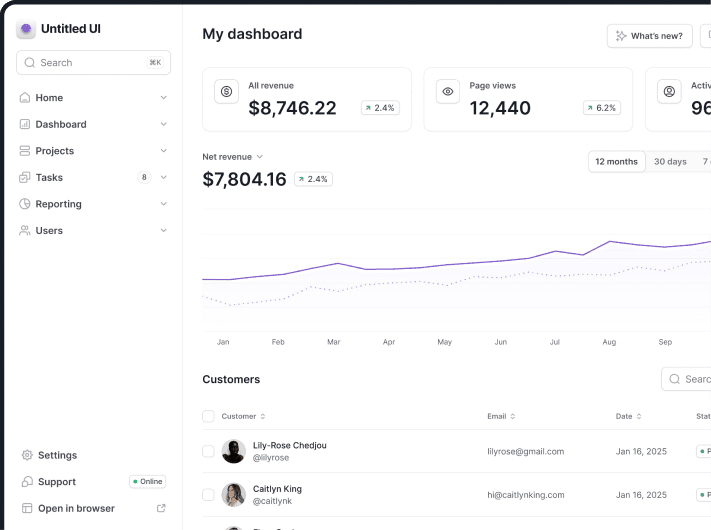Click the 2.4% badge on All revenue card
The image size is (711, 530).
[380, 108]
